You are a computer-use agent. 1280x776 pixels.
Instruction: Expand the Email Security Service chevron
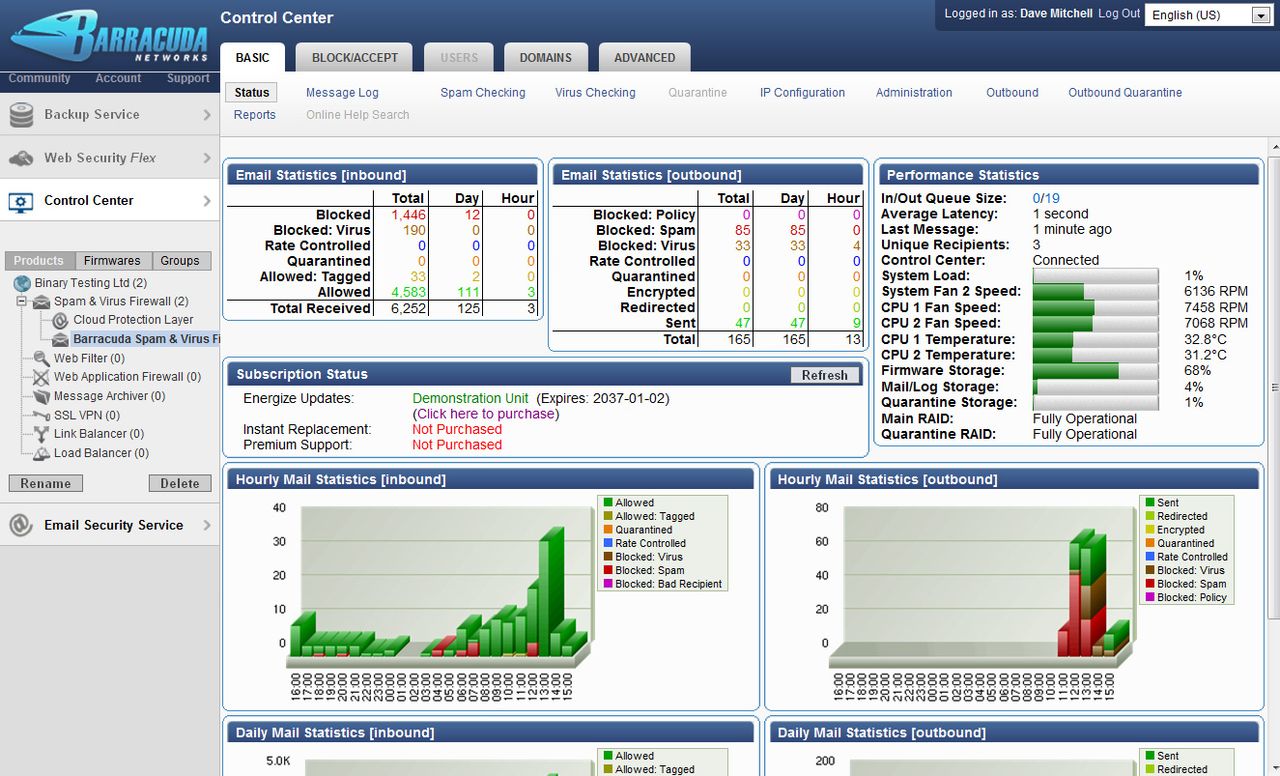tap(207, 525)
